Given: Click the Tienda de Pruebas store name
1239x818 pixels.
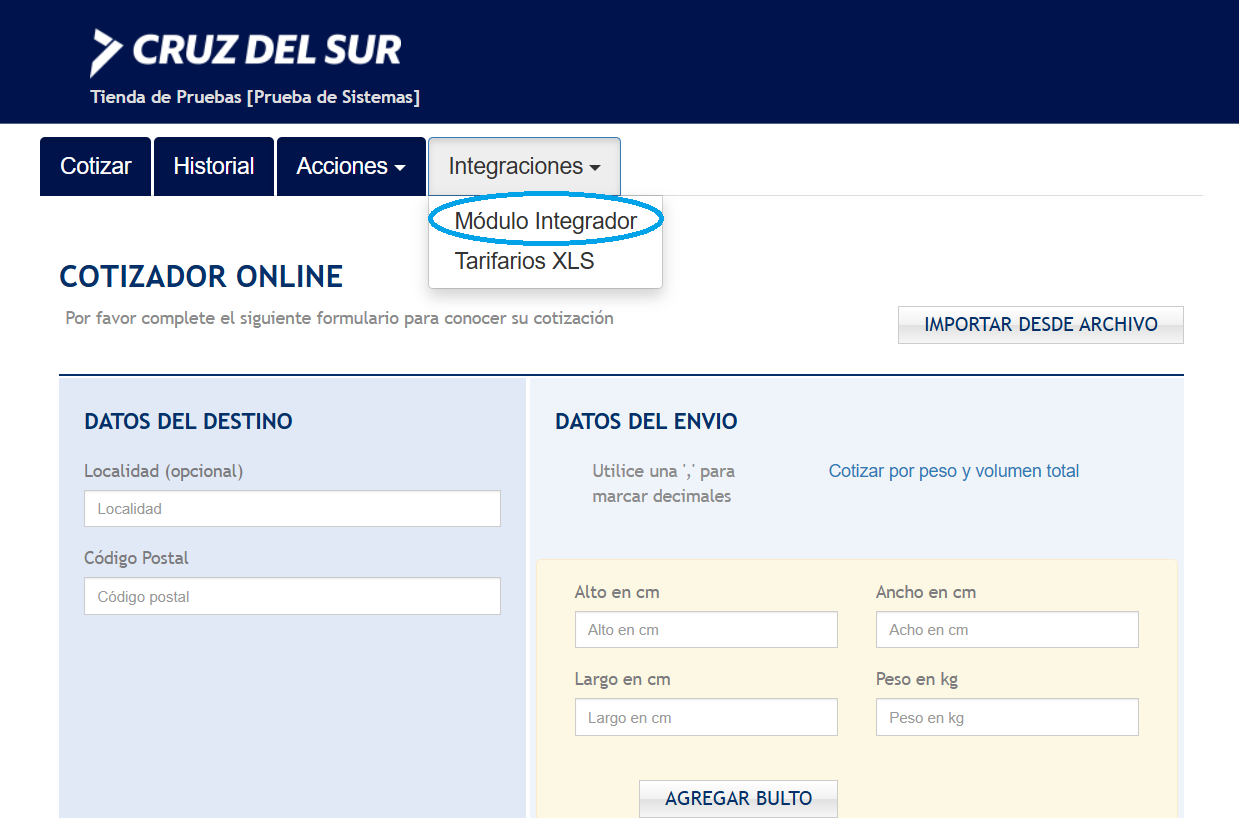Looking at the screenshot, I should (255, 98).
